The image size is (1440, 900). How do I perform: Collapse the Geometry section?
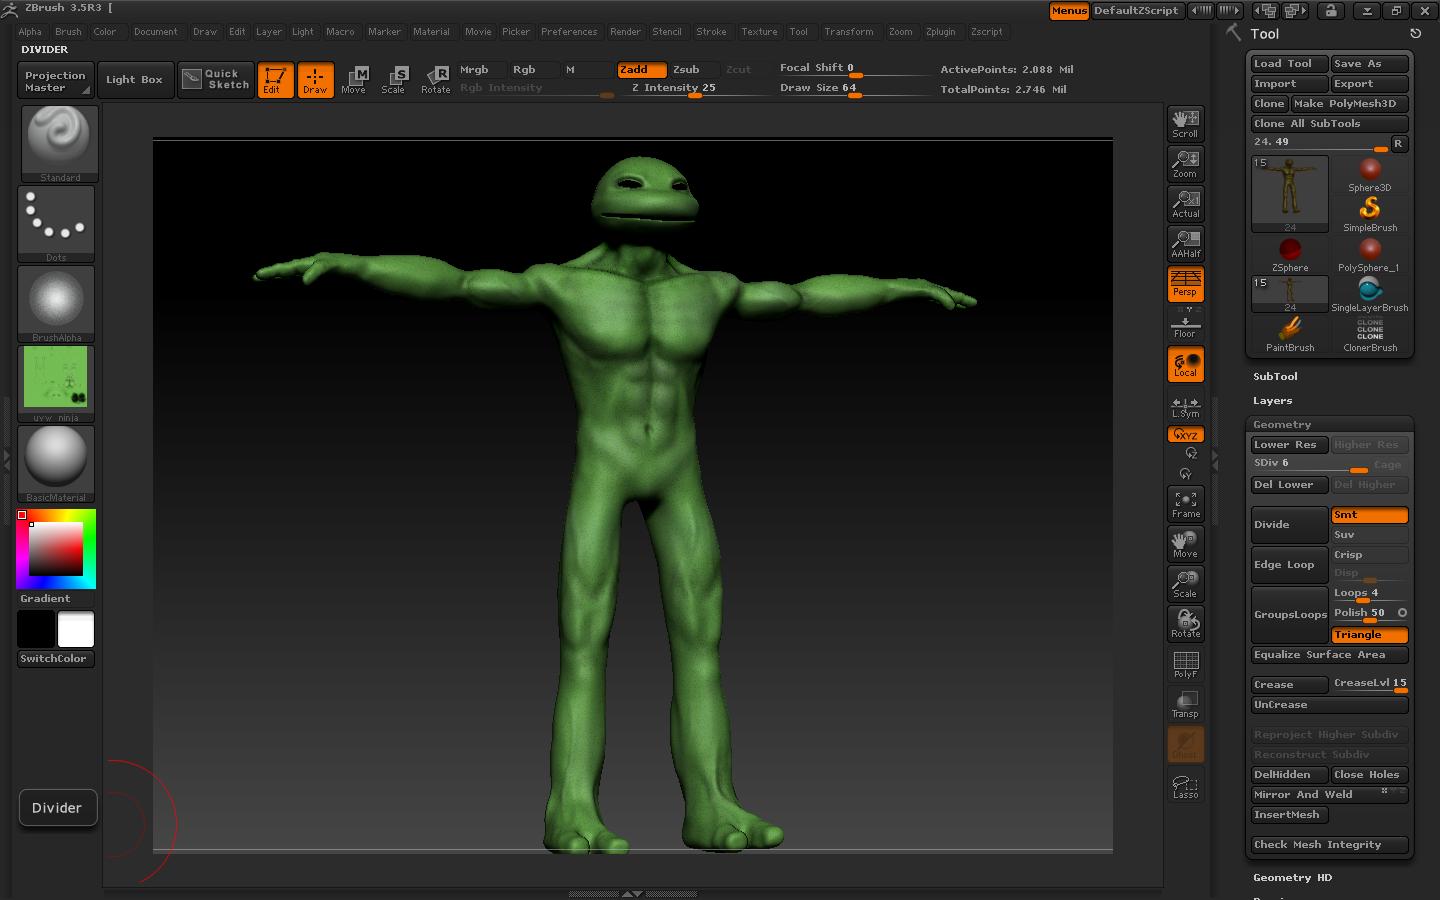click(x=1281, y=424)
